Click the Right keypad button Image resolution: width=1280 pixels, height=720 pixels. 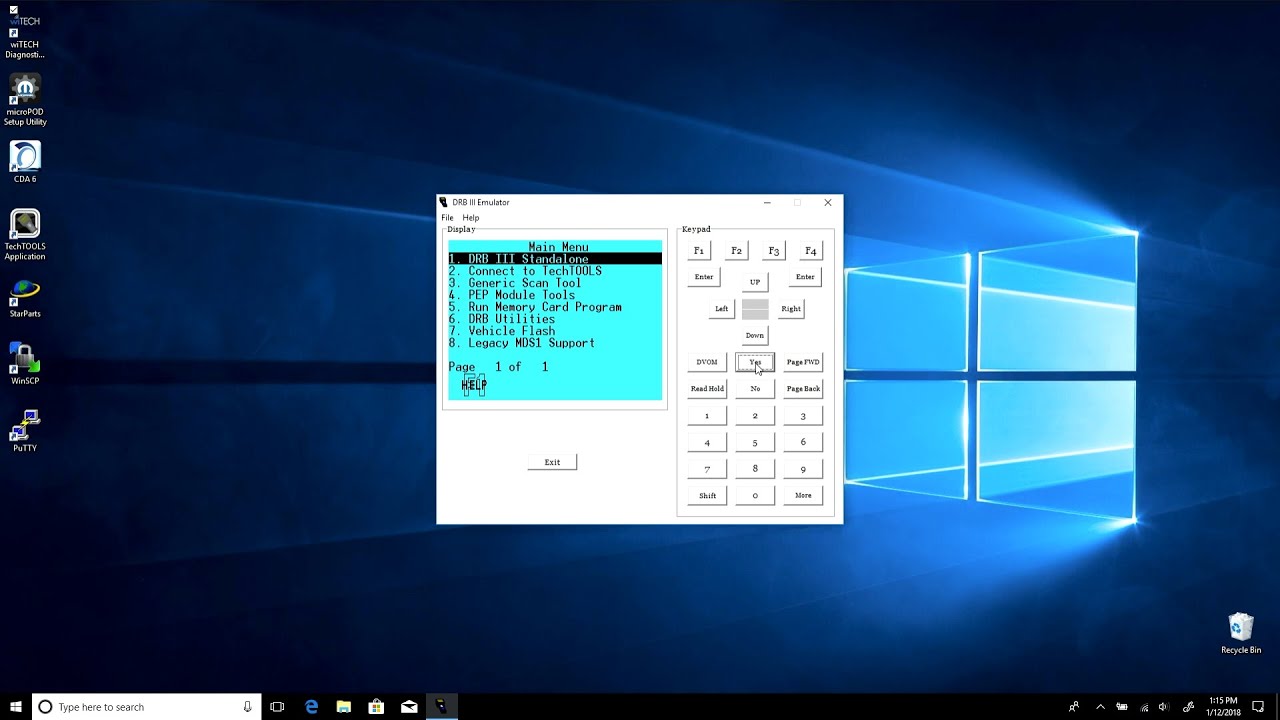(791, 309)
